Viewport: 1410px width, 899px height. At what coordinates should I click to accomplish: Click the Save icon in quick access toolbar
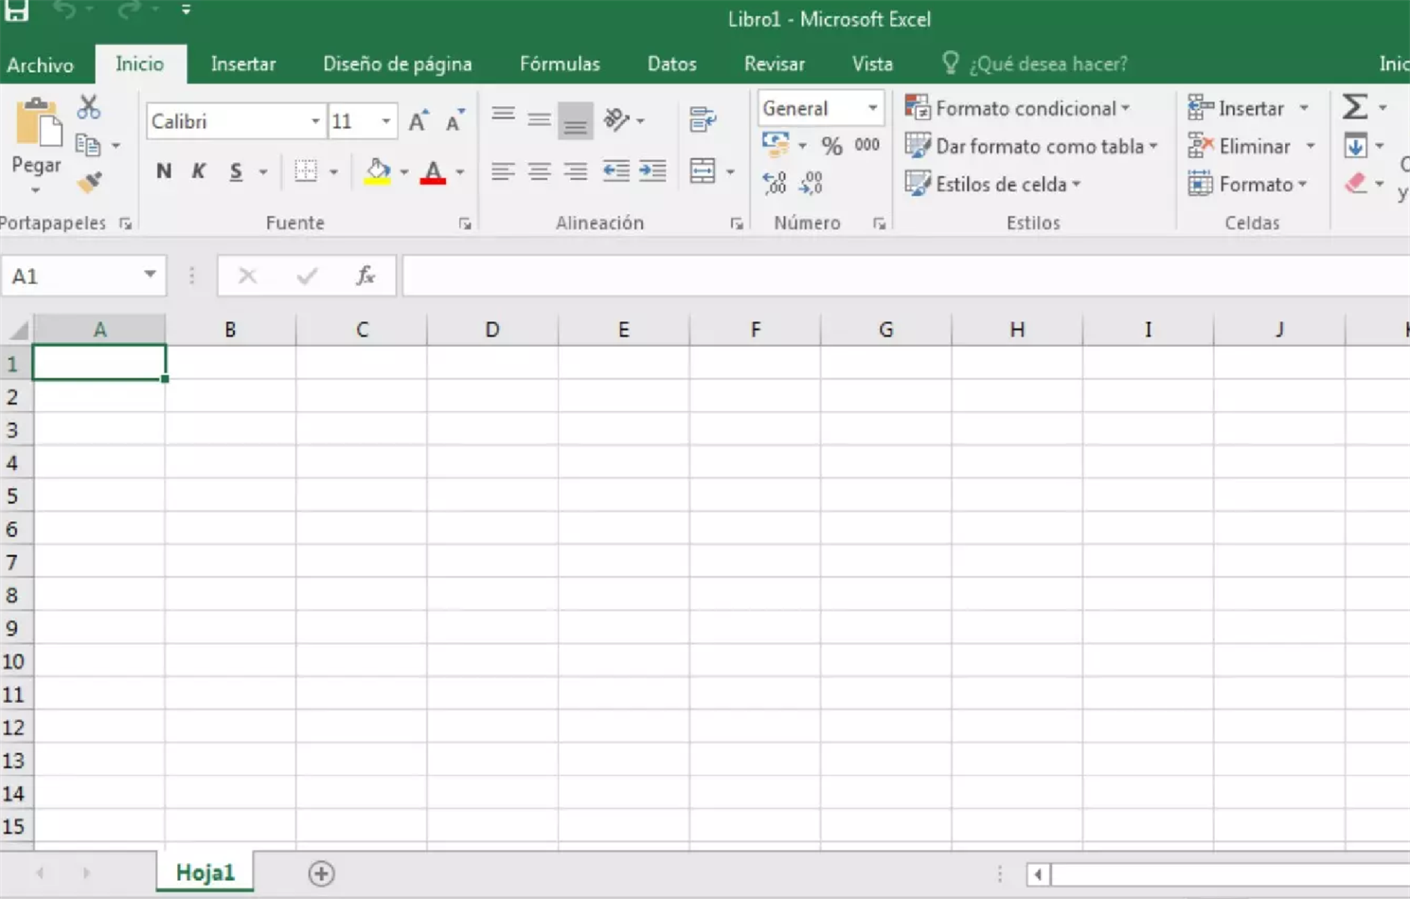click(17, 11)
